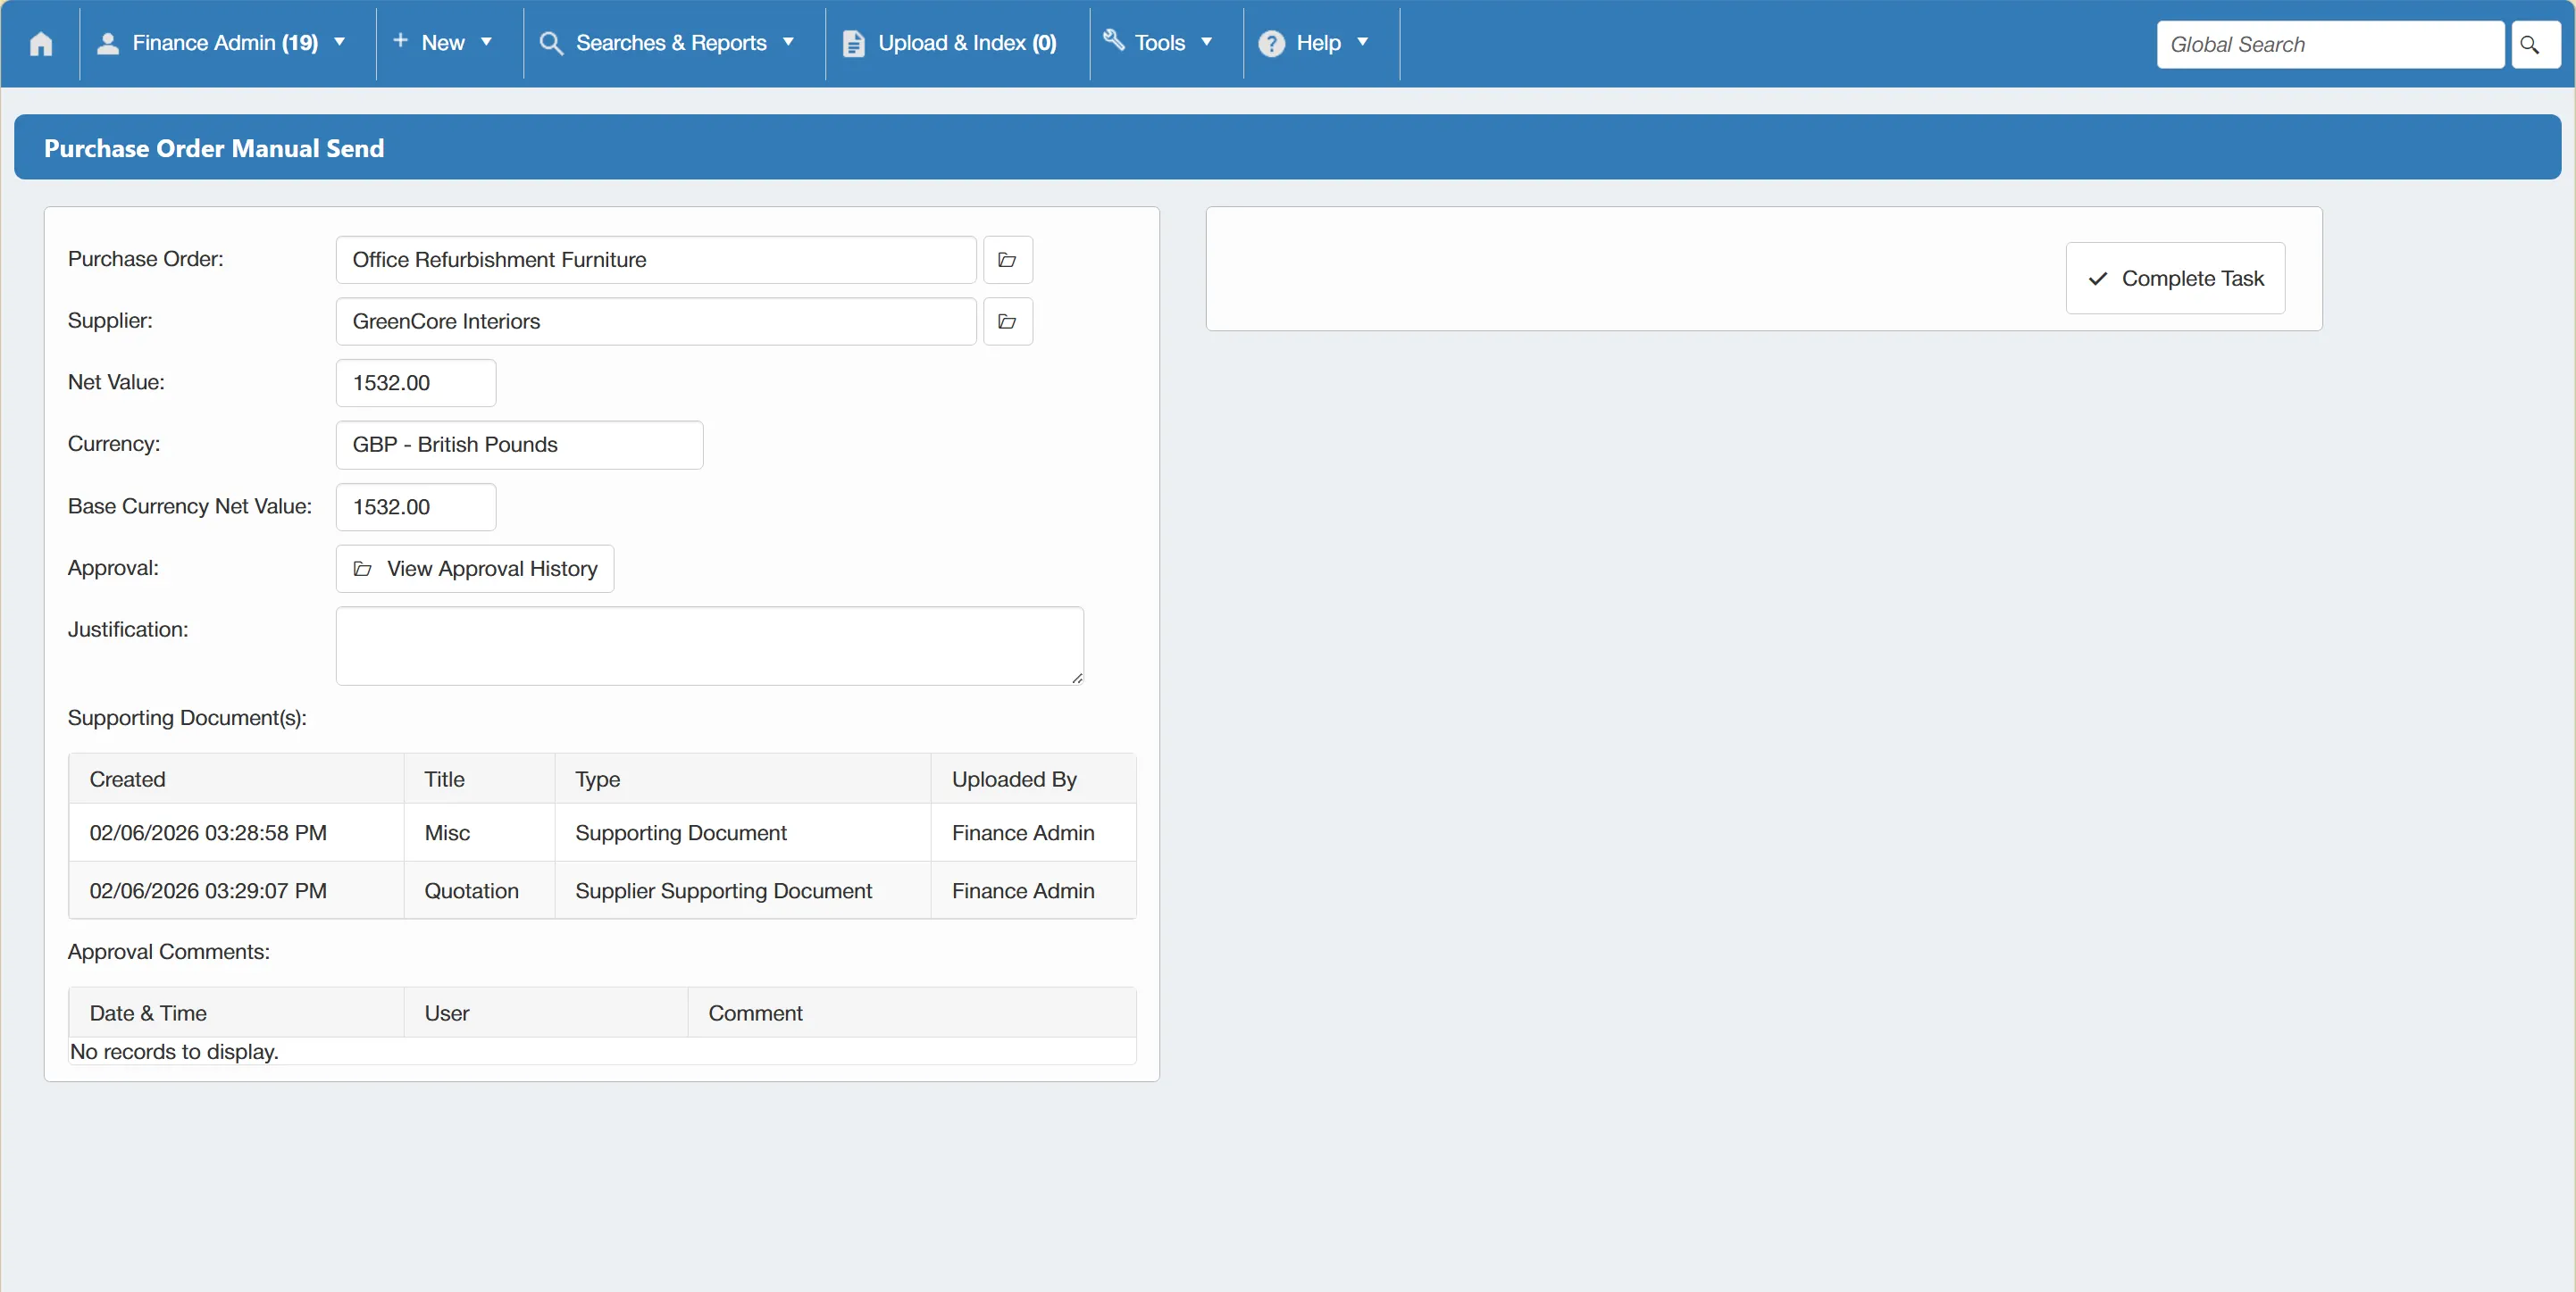Click the Net Value field

point(416,383)
